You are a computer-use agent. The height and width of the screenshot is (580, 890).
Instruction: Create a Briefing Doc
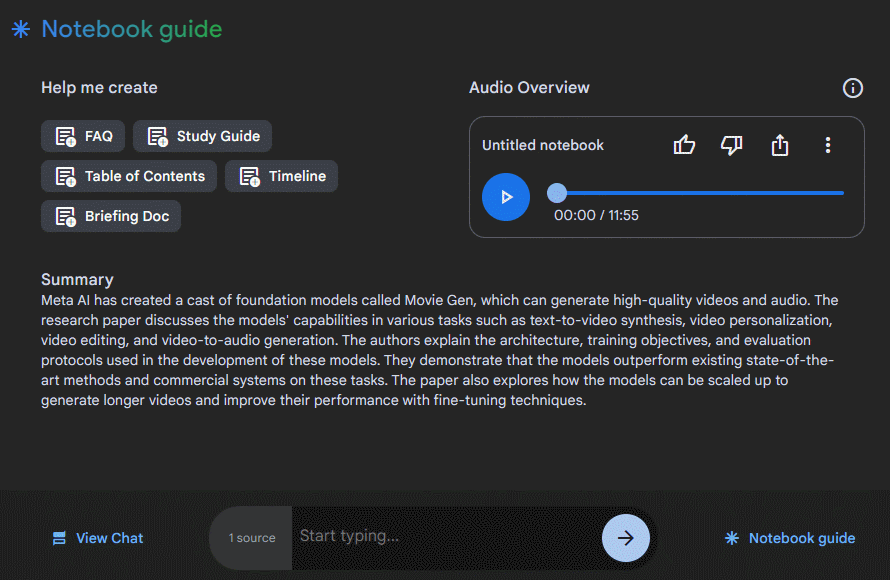tap(111, 216)
